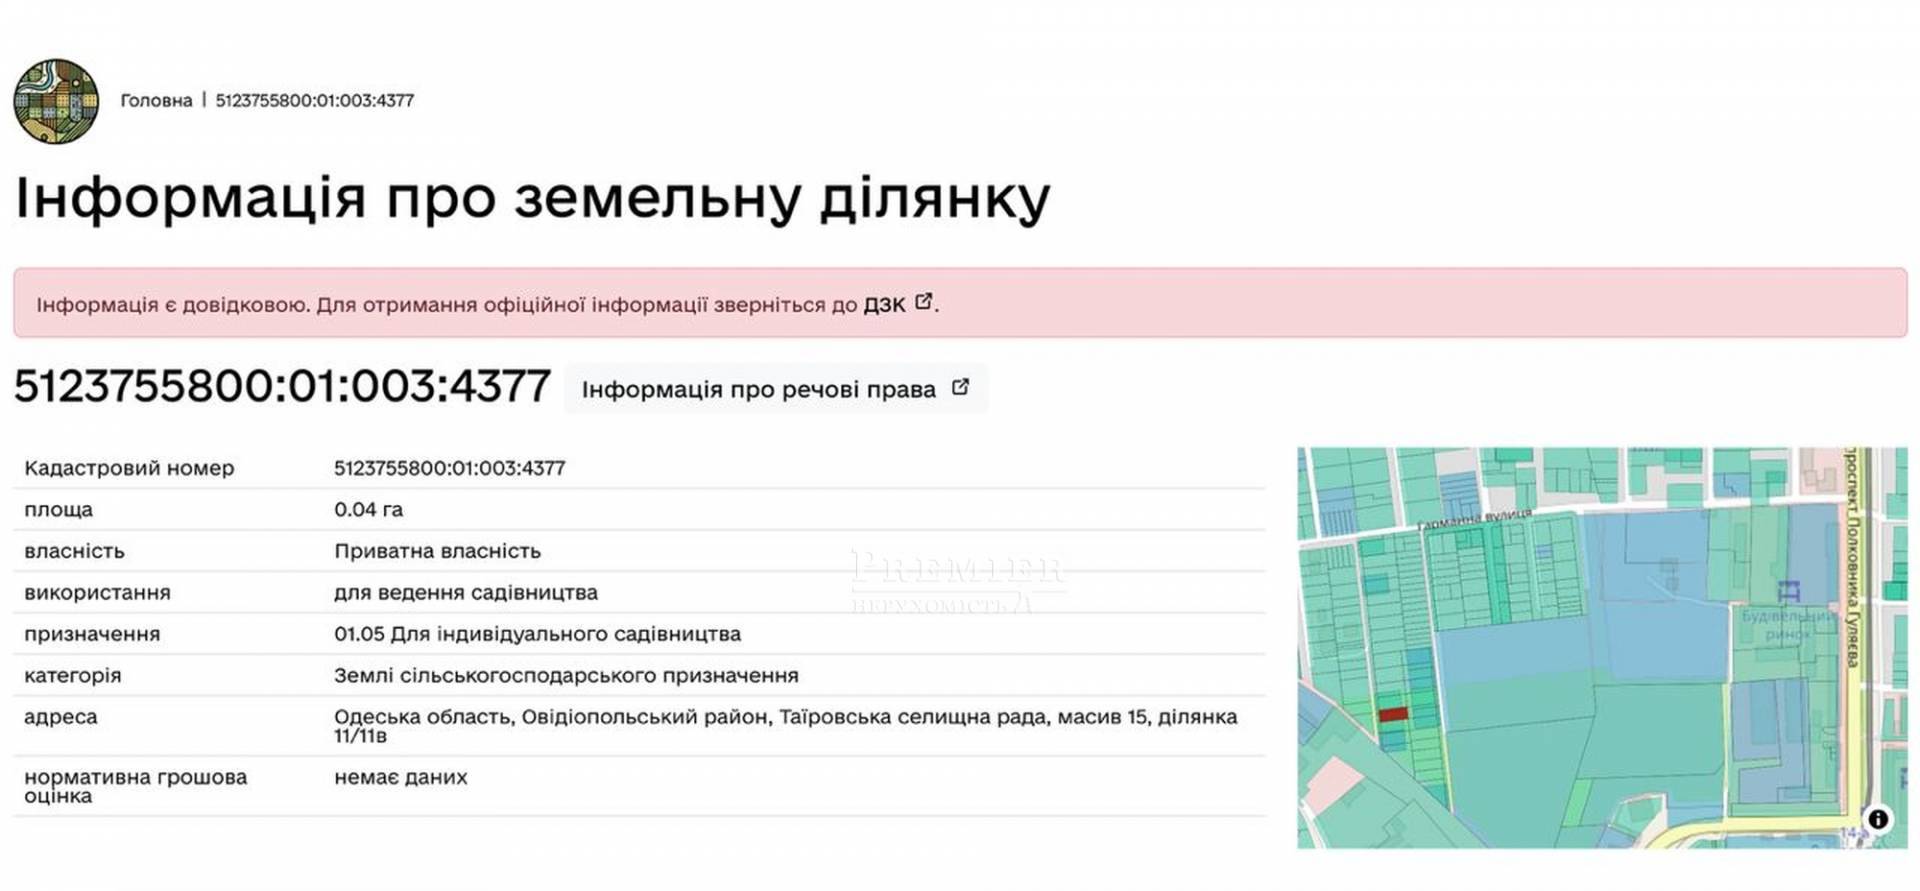Open the ДЗК official information link

coord(883,304)
